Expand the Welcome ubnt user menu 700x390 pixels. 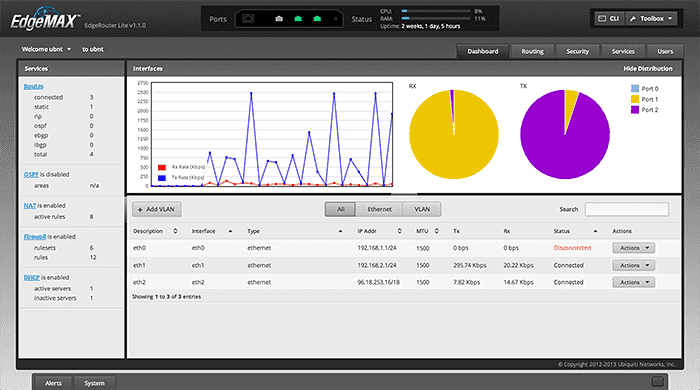(x=46, y=49)
